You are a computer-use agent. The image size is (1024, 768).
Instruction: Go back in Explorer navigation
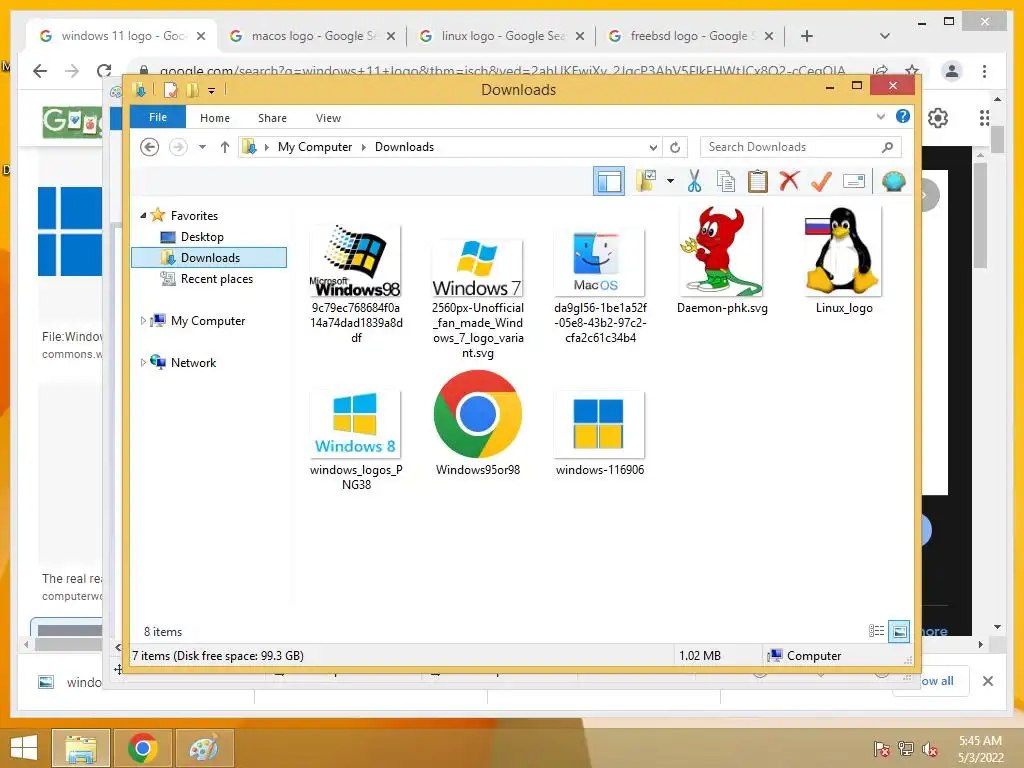[150, 147]
